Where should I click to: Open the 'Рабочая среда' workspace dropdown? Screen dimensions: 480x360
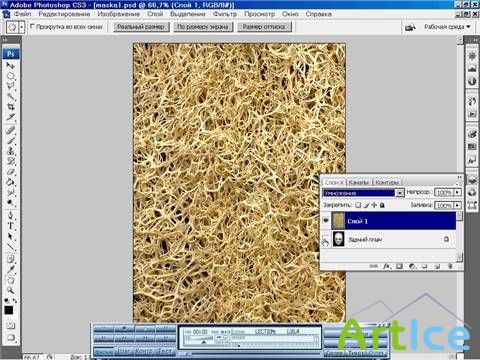click(447, 27)
